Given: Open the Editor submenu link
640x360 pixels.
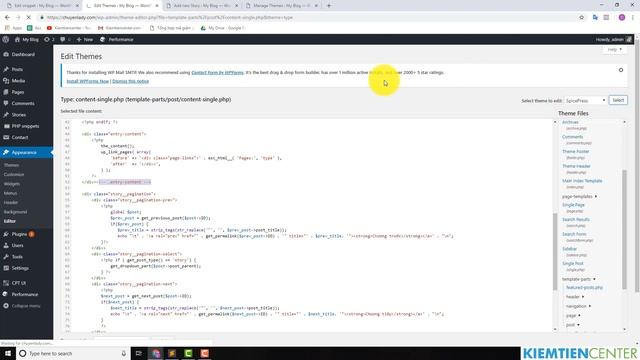Looking at the screenshot, I should point(10,221).
